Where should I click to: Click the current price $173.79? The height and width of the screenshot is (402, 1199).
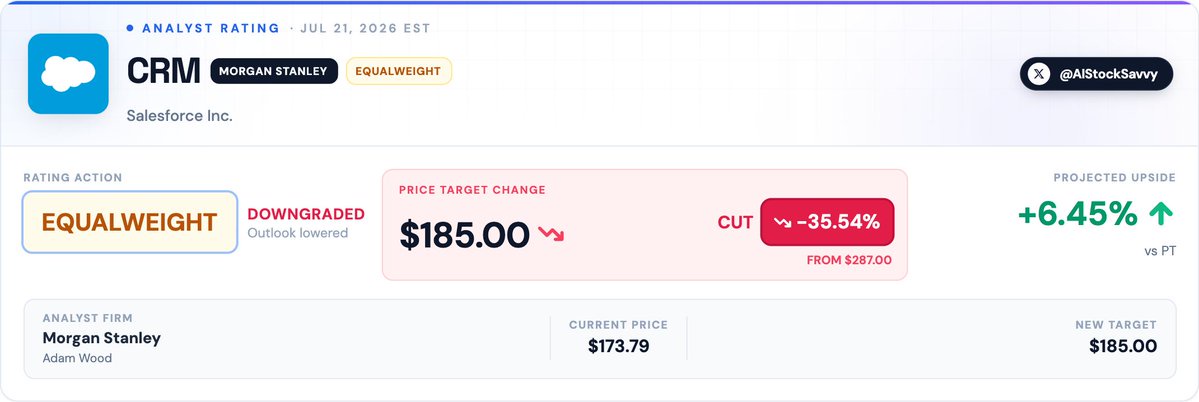pyautogui.click(x=618, y=346)
